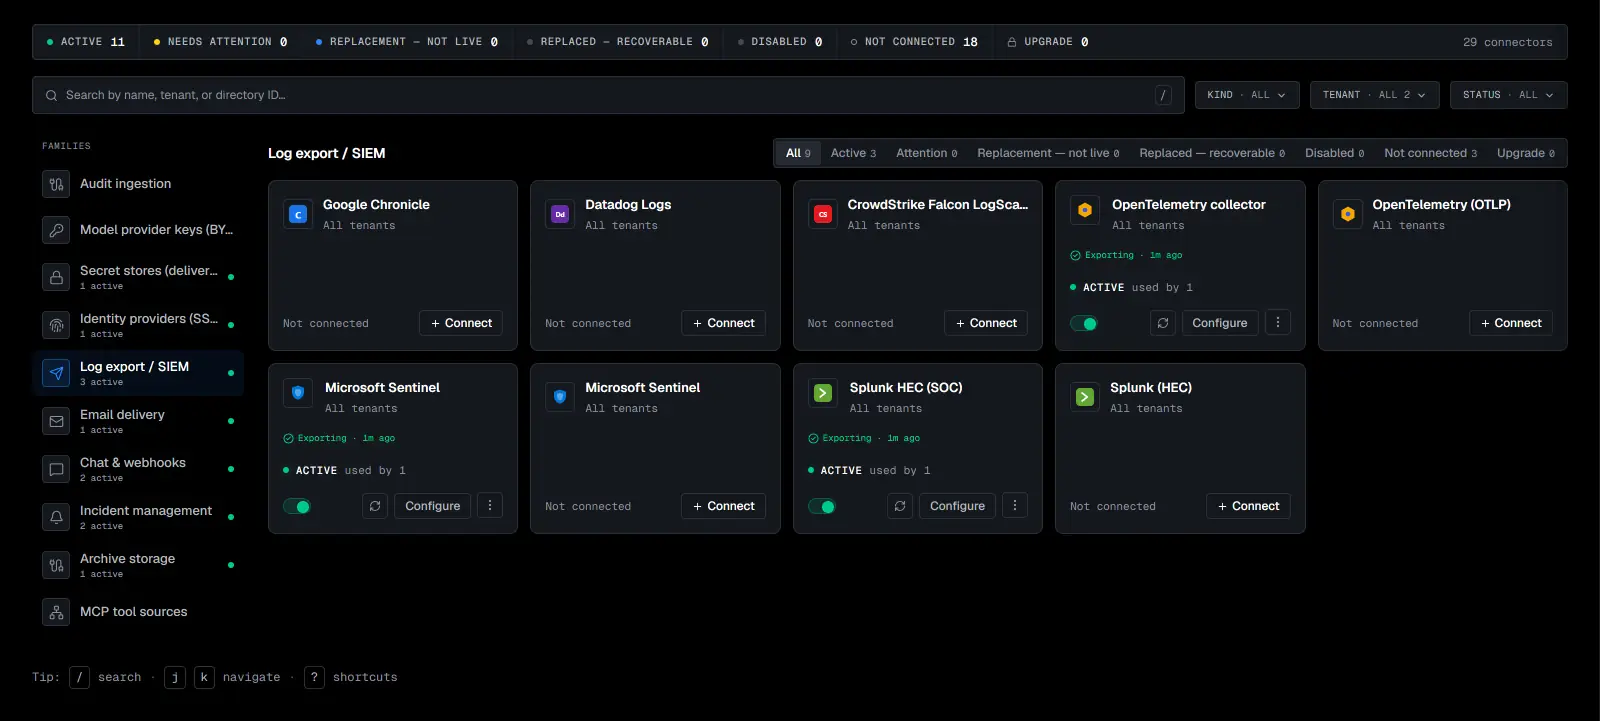Open the TENANT filter dropdown
Image resolution: width=1600 pixels, height=721 pixels.
pos(1375,95)
